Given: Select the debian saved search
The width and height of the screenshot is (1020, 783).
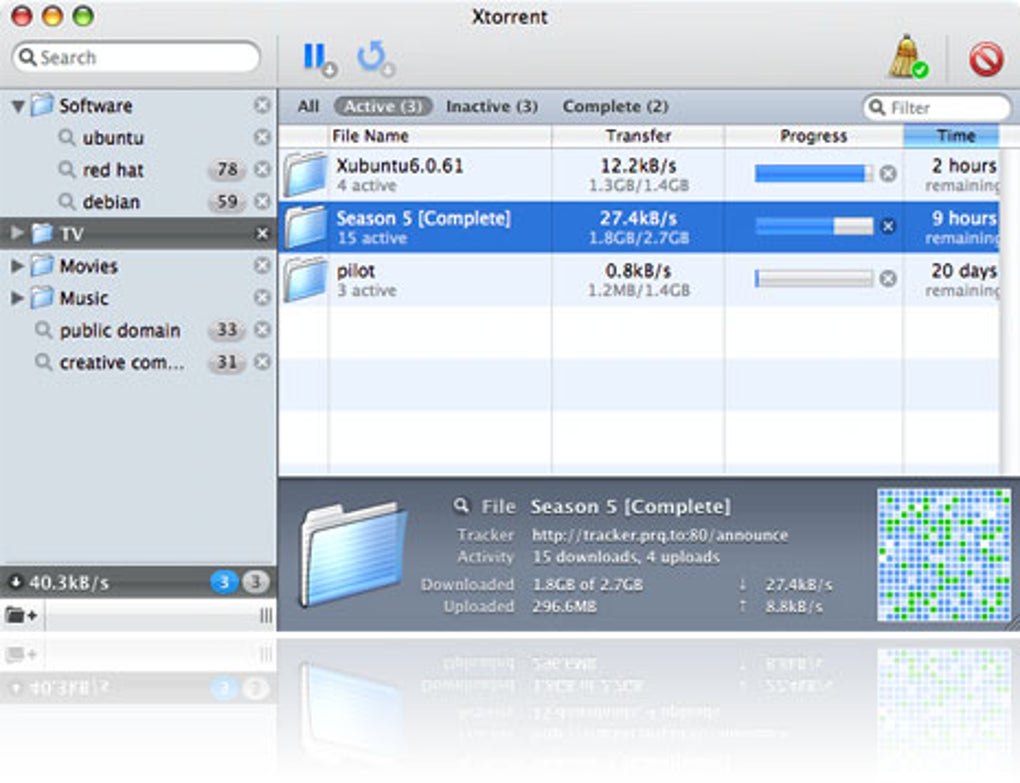Looking at the screenshot, I should 111,202.
